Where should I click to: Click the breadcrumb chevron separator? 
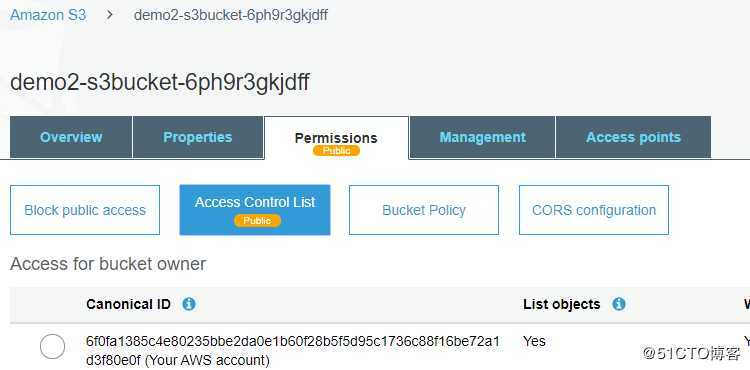110,15
